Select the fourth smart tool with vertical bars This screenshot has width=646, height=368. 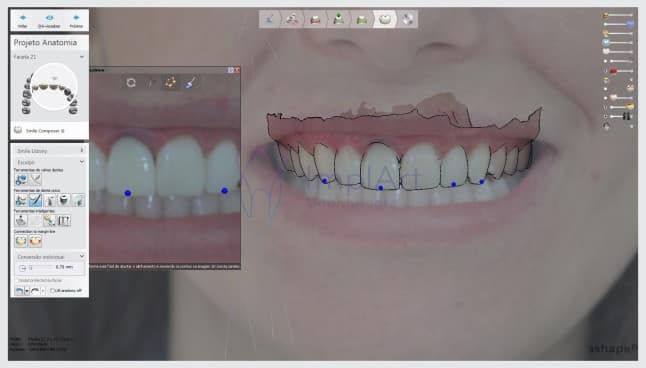pos(64,220)
